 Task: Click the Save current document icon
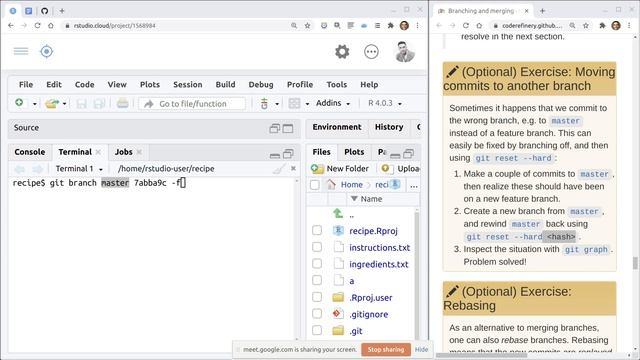[x=82, y=104]
